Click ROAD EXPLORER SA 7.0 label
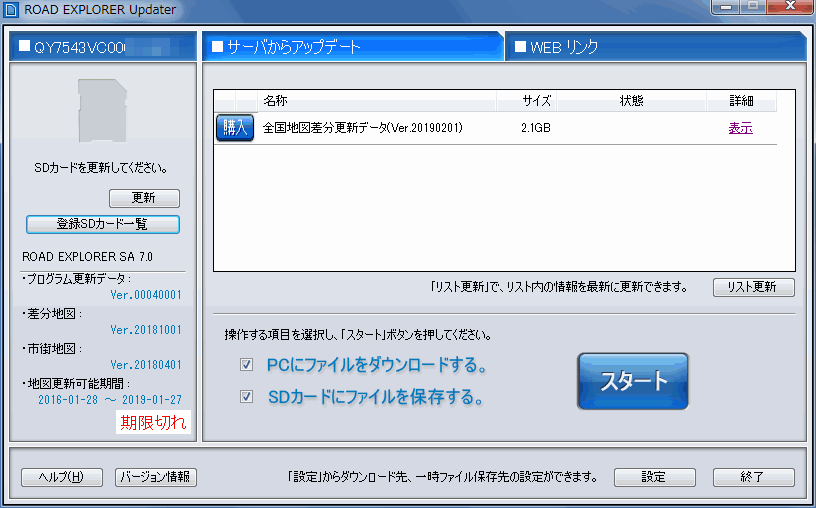This screenshot has width=816, height=508. (87, 257)
